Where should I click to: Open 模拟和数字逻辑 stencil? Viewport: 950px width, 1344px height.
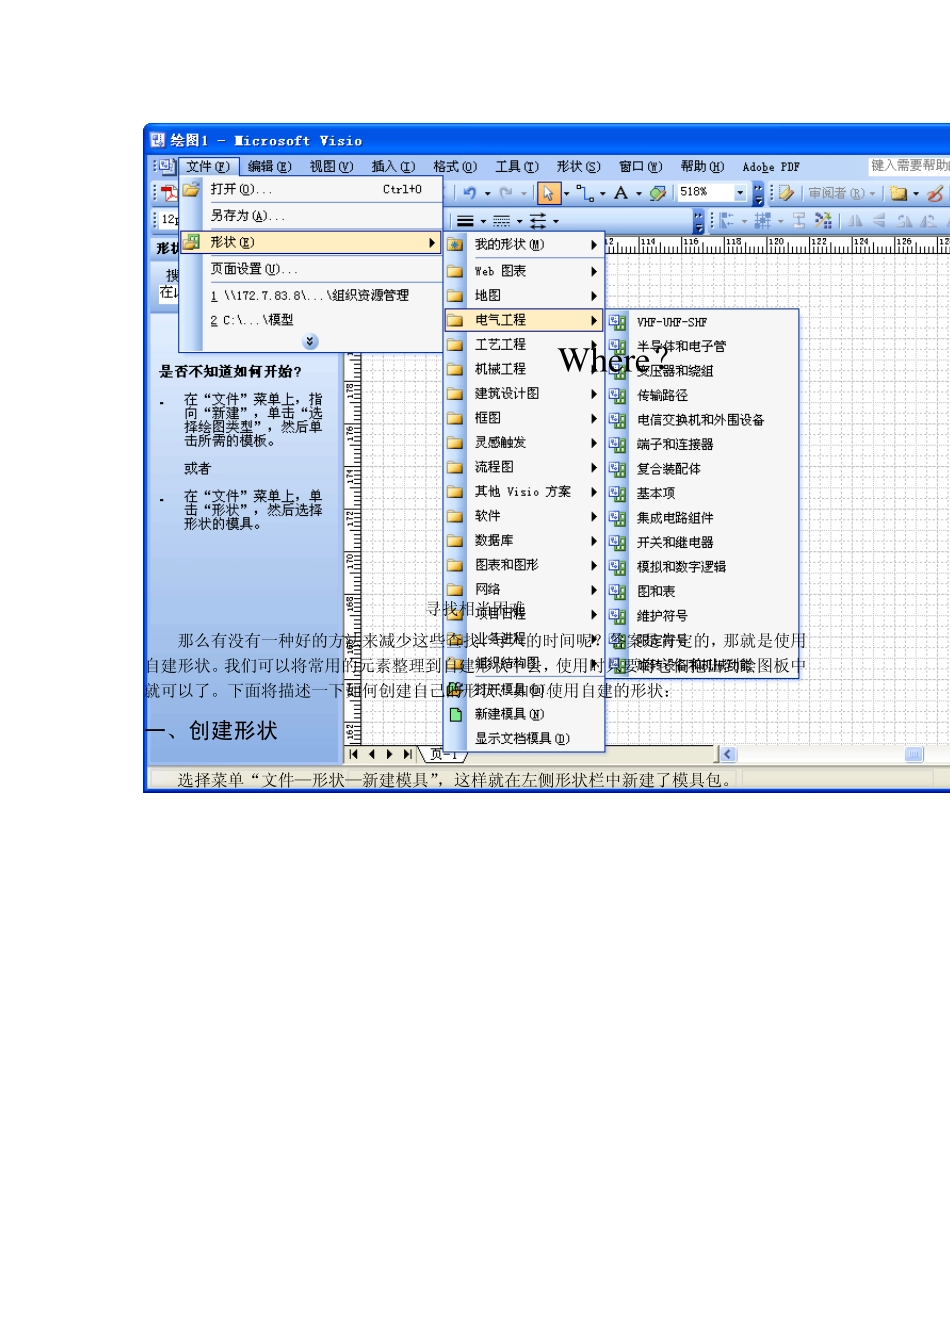pyautogui.click(x=703, y=566)
